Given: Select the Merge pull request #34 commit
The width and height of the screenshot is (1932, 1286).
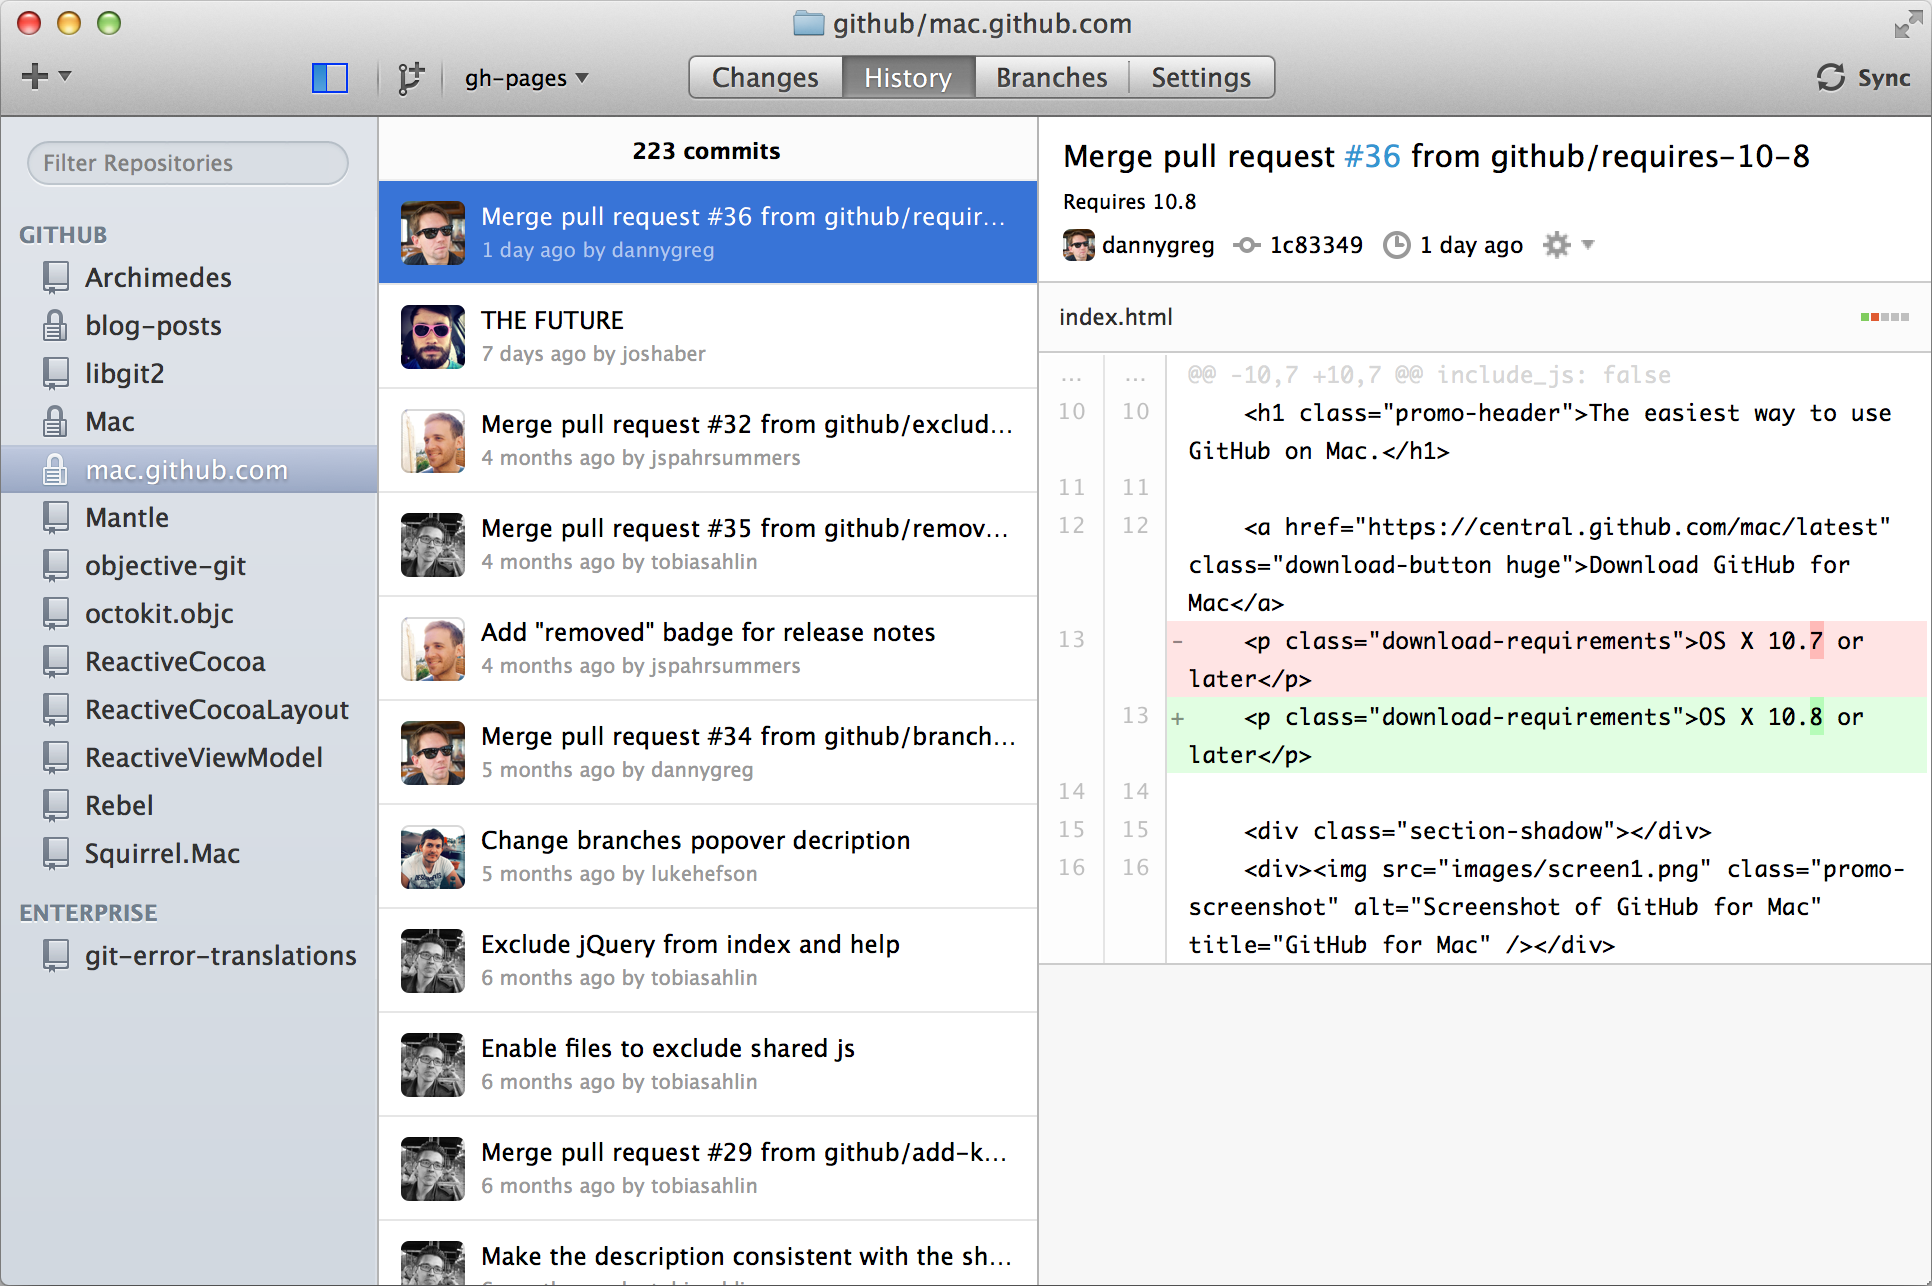Looking at the screenshot, I should click(708, 752).
